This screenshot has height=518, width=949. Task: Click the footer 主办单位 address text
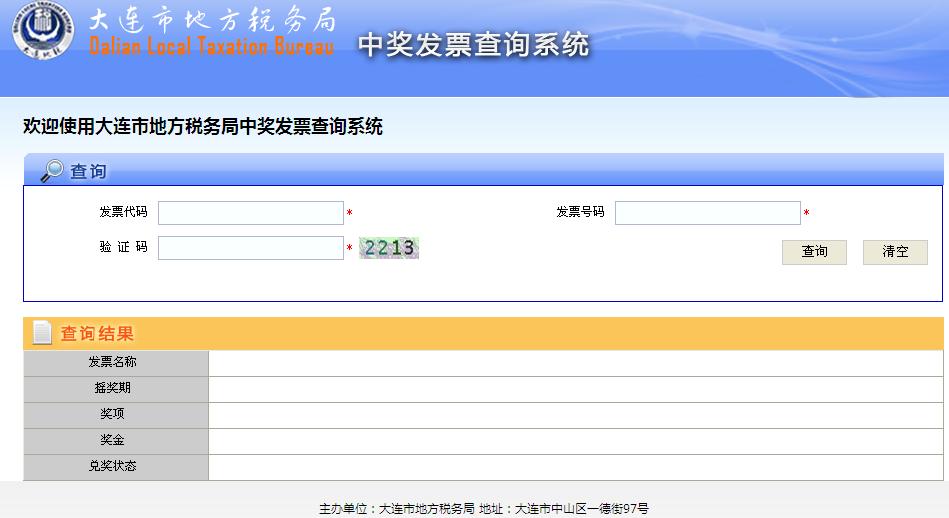click(483, 508)
